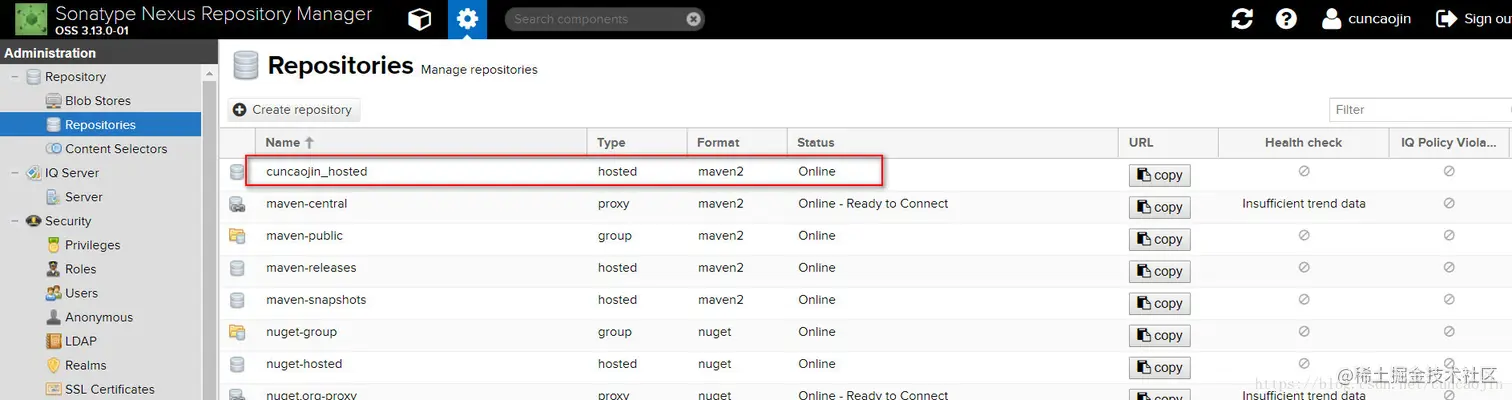Image resolution: width=1512 pixels, height=400 pixels.
Task: Open Realms in the Security section
Action: (x=85, y=365)
